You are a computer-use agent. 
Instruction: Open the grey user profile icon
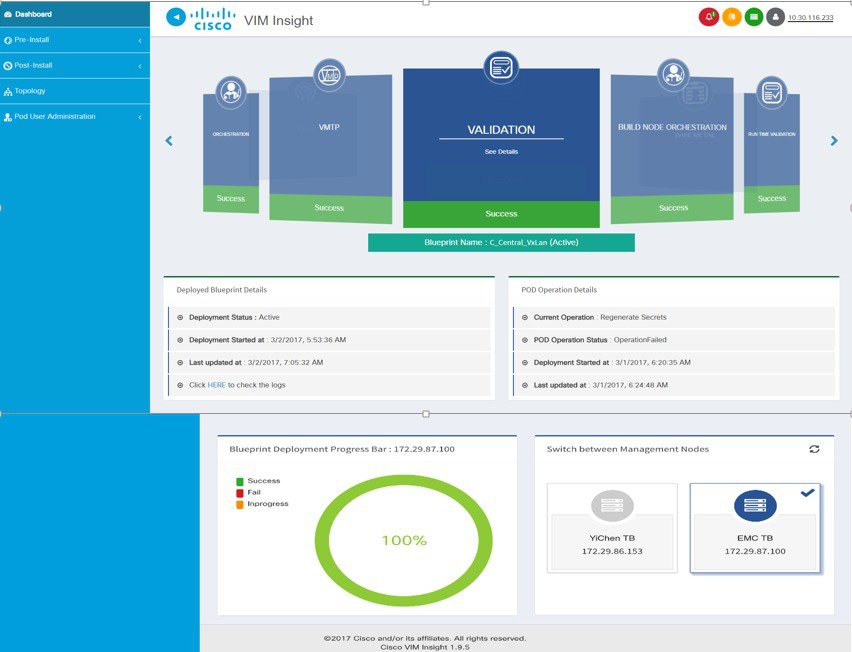pyautogui.click(x=775, y=17)
